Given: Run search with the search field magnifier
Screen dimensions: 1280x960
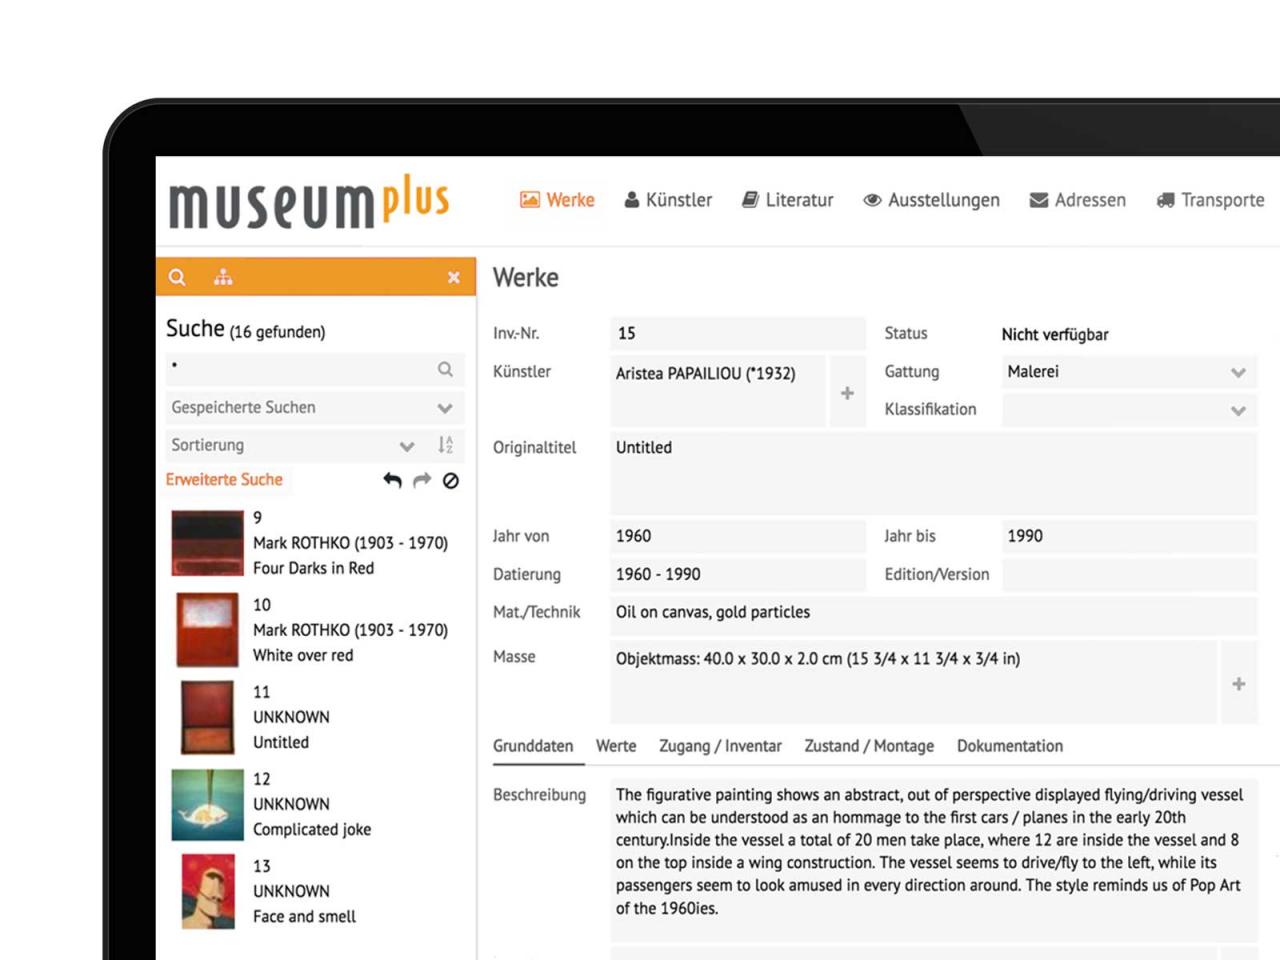Looking at the screenshot, I should (x=445, y=369).
